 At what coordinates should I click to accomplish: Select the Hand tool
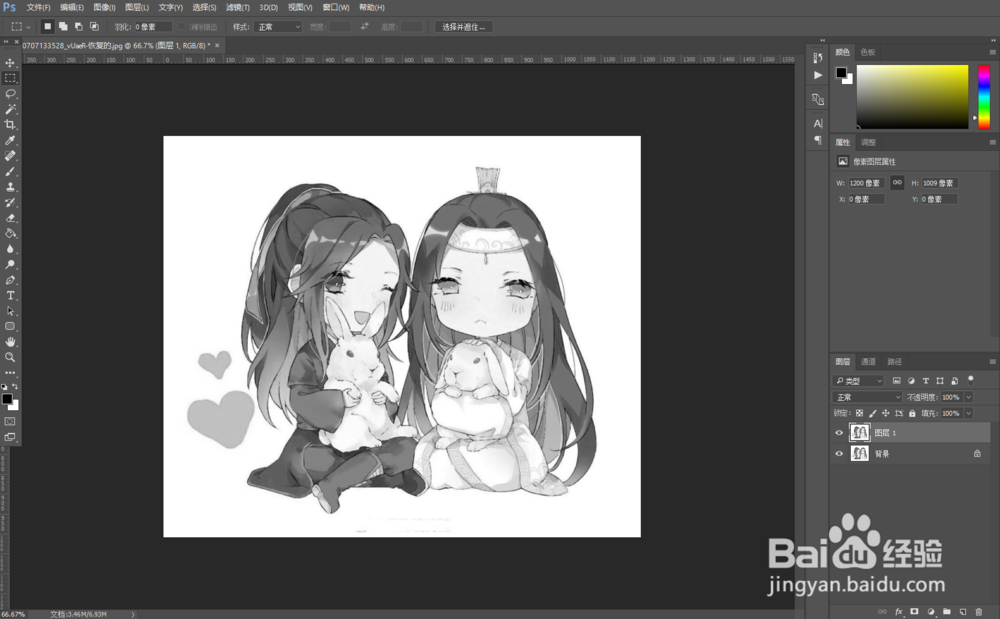coord(10,342)
